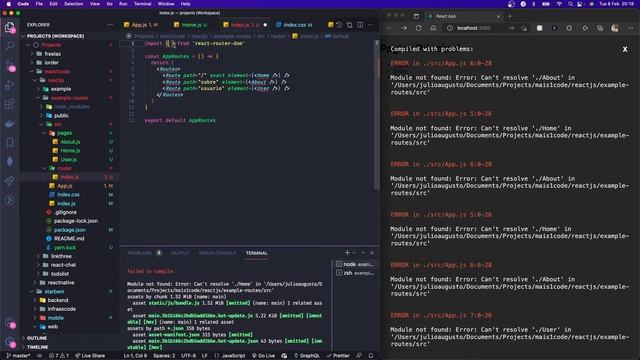This screenshot has width=640, height=360.
Task: Click the editor vertical scrollbar
Action: click(377, 114)
